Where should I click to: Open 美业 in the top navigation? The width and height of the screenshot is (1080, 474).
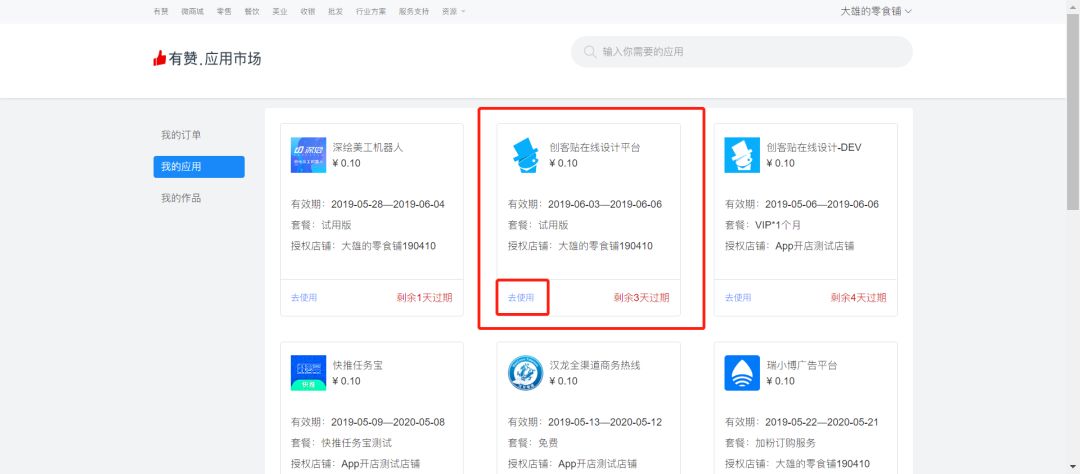coord(280,11)
